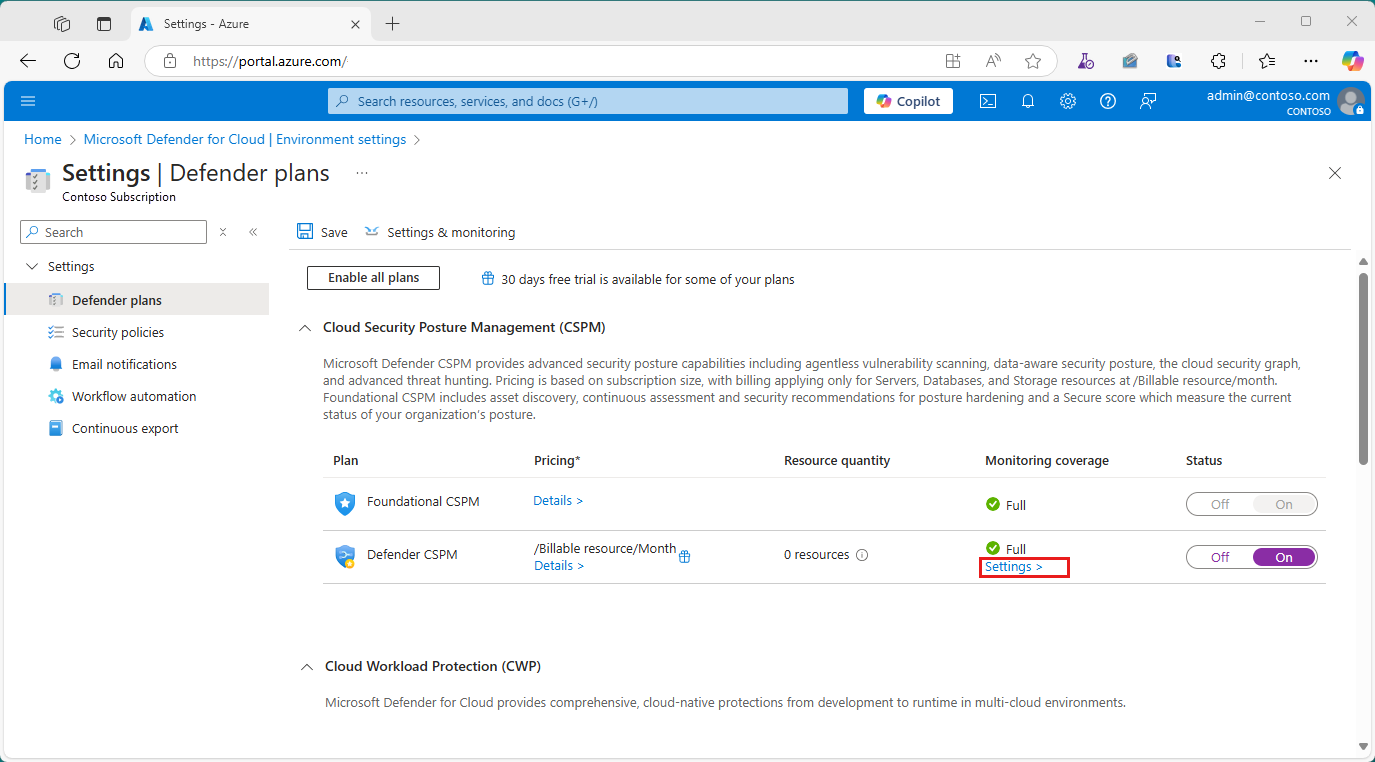Open Defender CSPM monitoring Settings link
The image size is (1375, 762).
click(1013, 567)
